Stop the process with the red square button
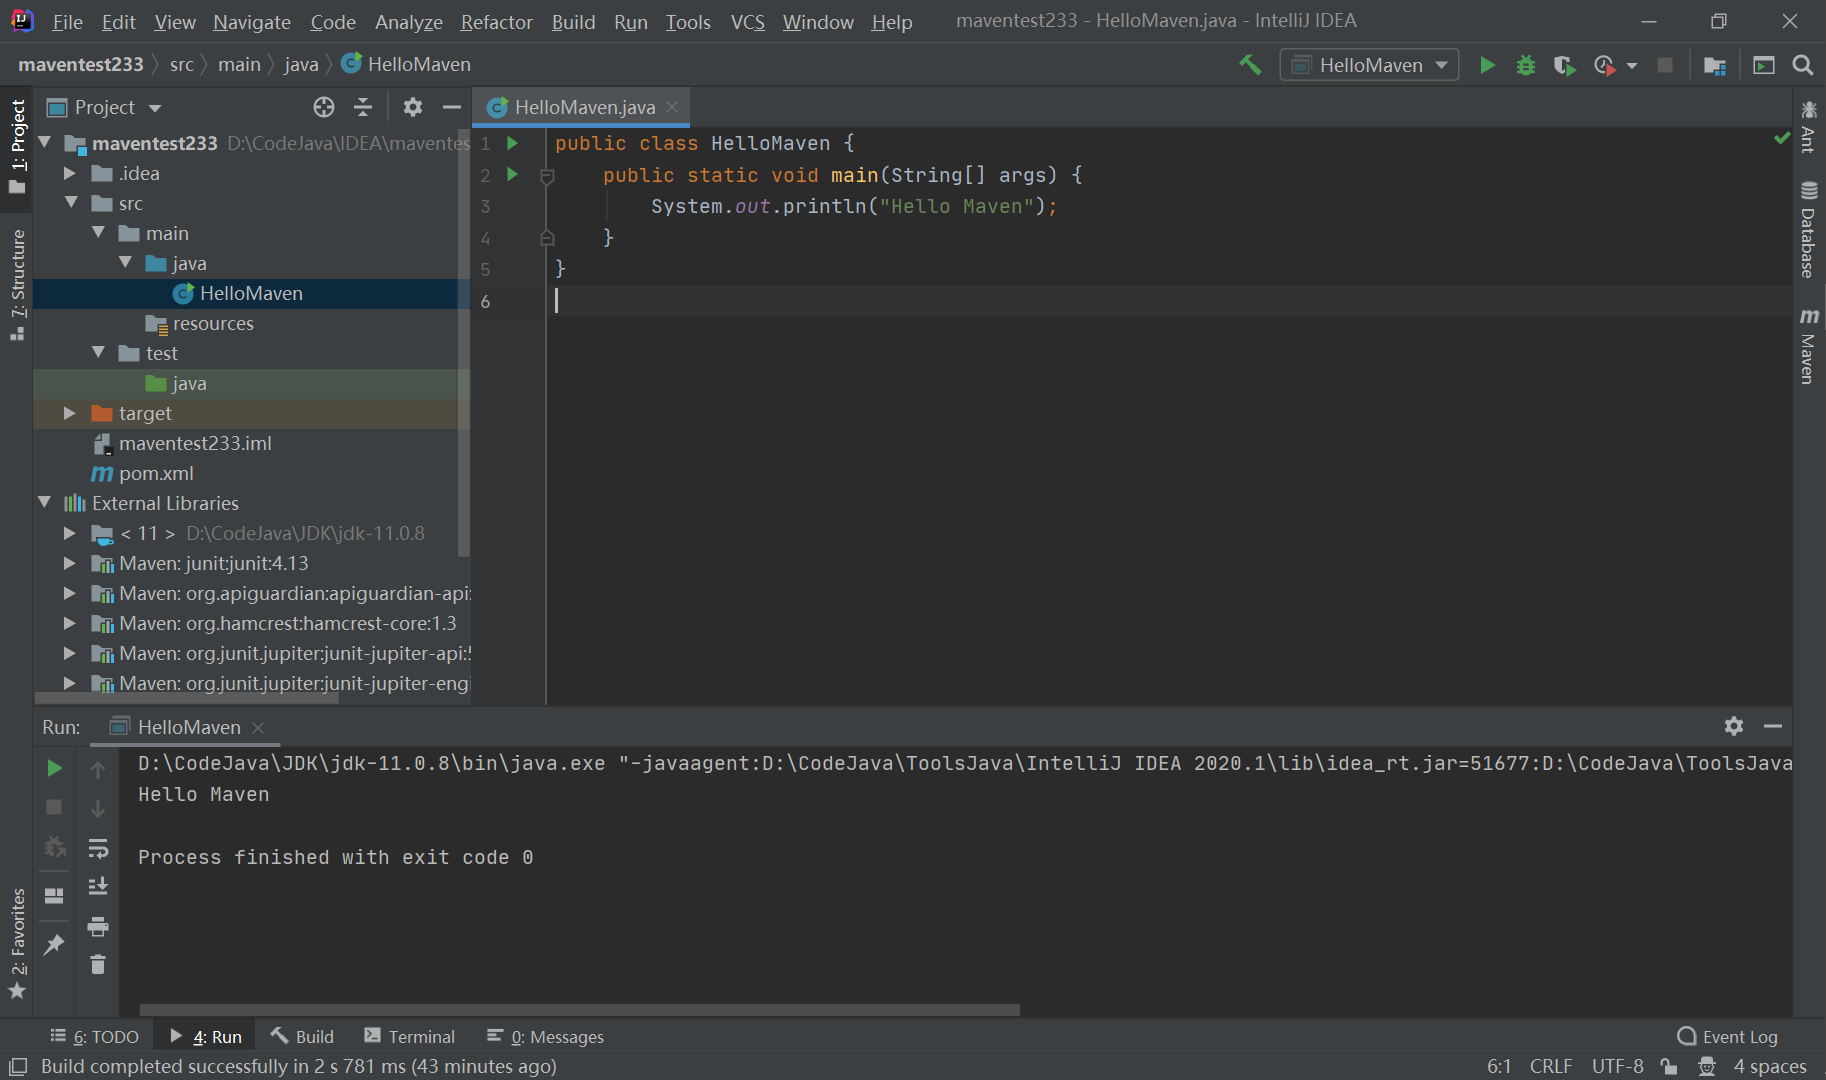Screen dimensions: 1826x1080 (x=54, y=807)
